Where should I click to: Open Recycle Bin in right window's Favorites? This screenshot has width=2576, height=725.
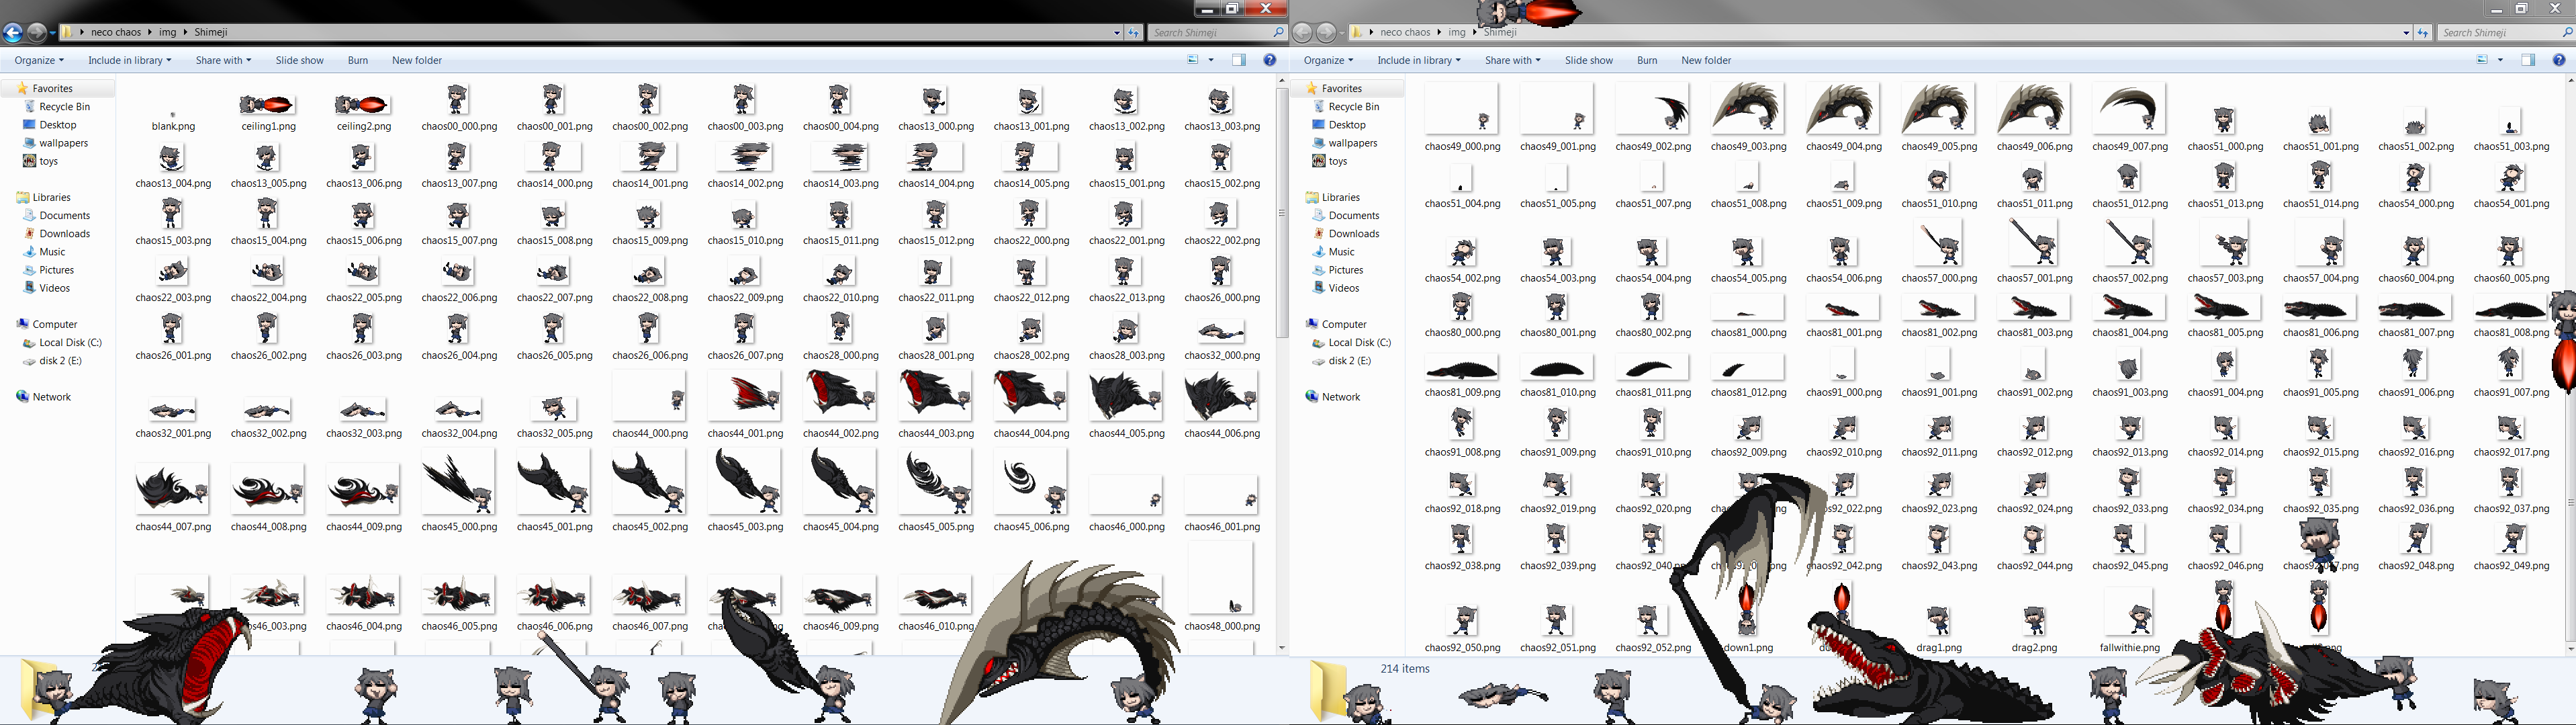tap(1353, 107)
